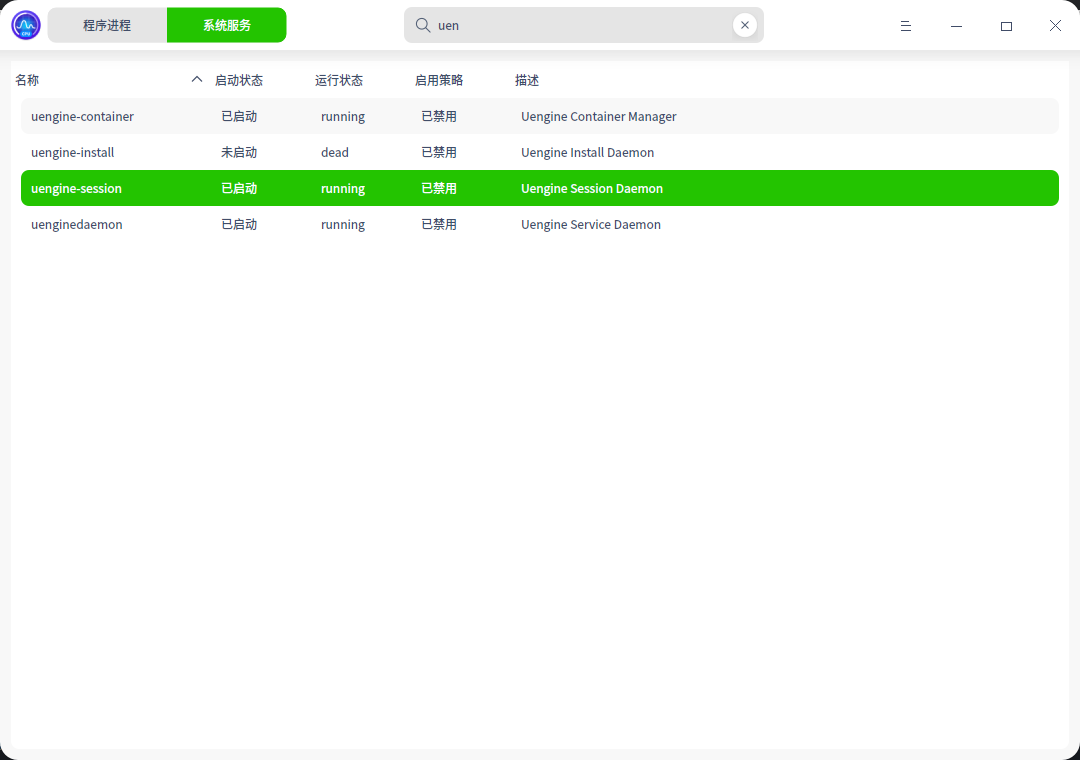Click the dead state of uengine-install
1080x760 pixels.
click(335, 152)
